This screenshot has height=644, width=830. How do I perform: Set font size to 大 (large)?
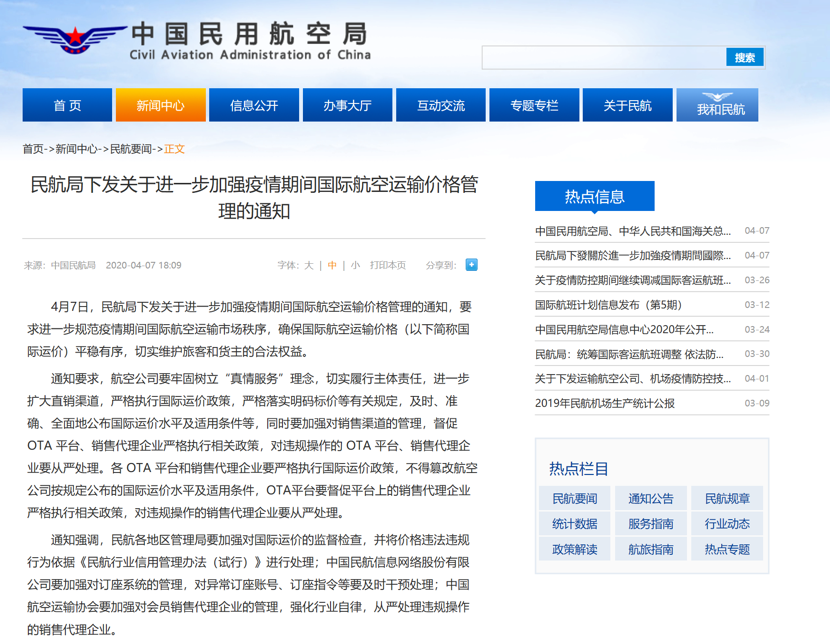point(309,266)
